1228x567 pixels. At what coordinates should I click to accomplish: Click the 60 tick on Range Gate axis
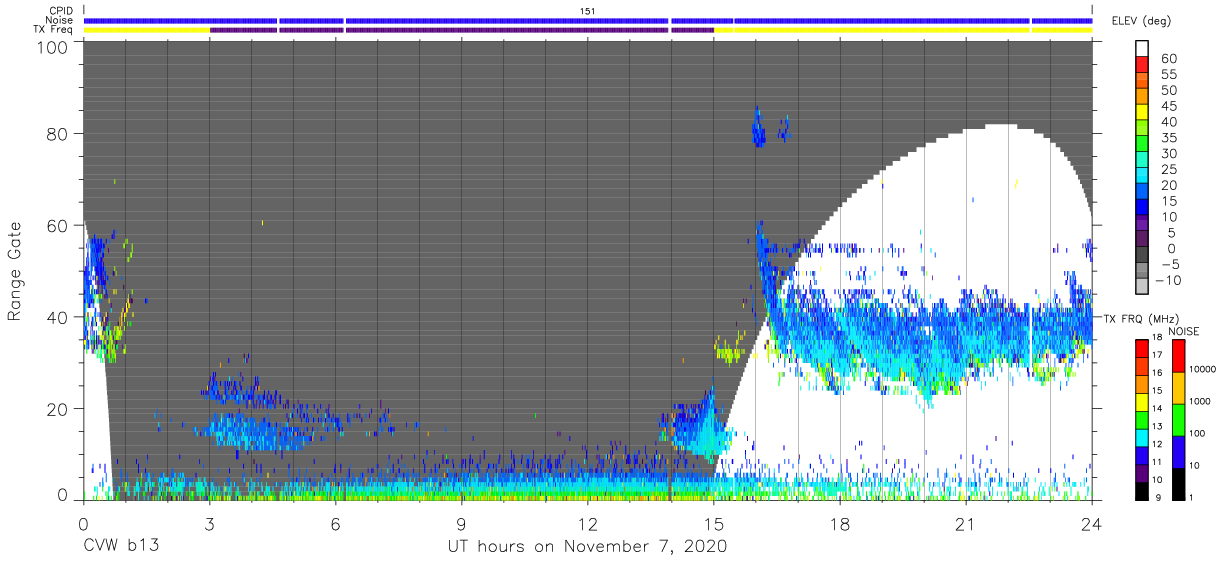[x=57, y=226]
